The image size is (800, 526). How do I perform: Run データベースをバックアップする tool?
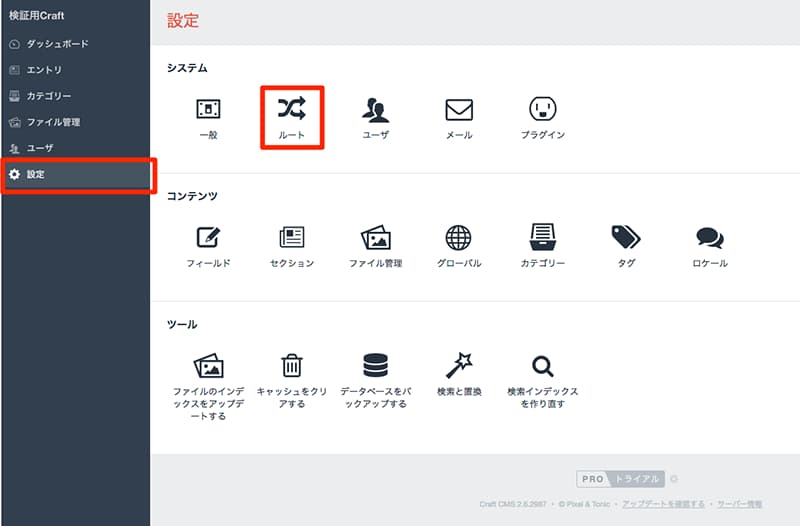pos(375,365)
